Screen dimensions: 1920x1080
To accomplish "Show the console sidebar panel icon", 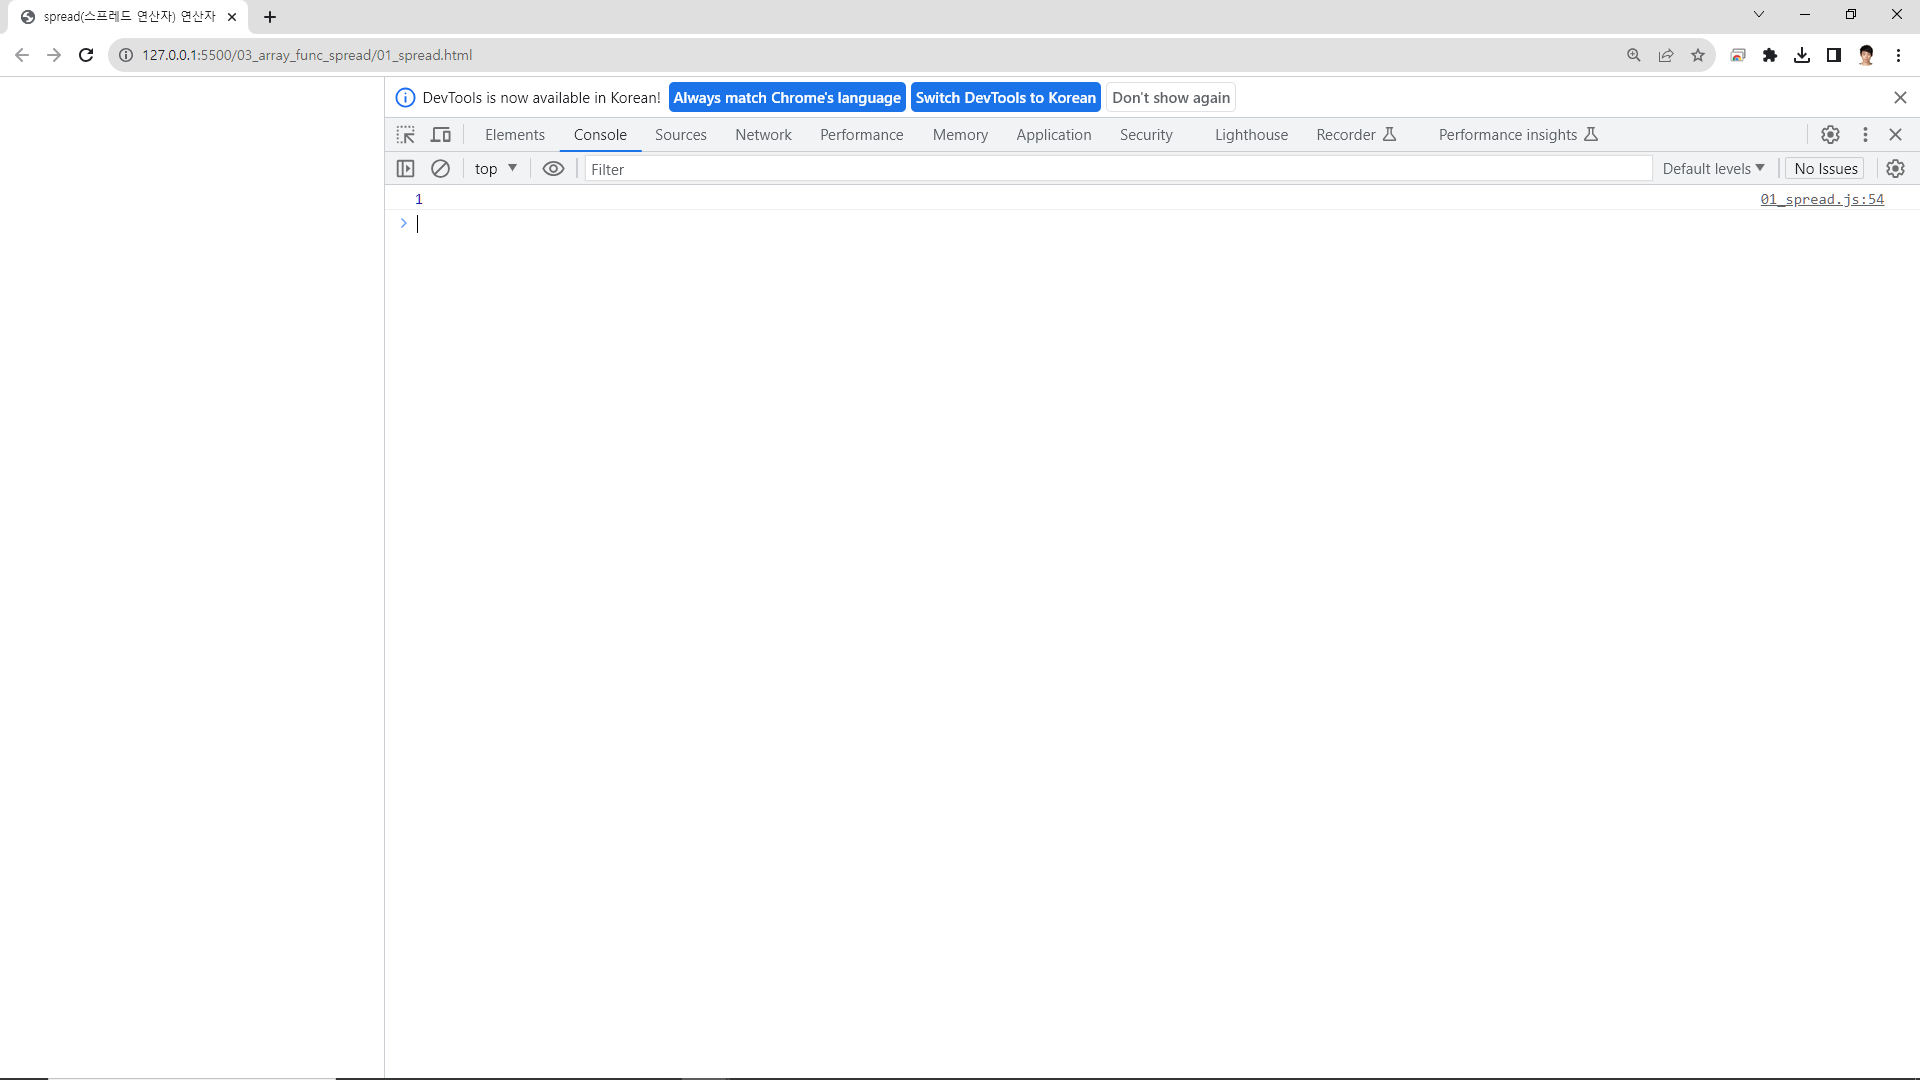I will (x=405, y=169).
